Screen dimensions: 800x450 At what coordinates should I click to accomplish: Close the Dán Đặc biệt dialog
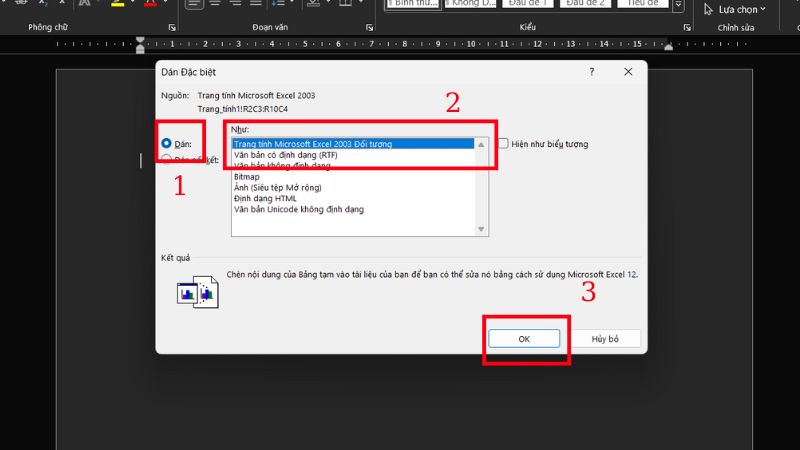point(628,72)
